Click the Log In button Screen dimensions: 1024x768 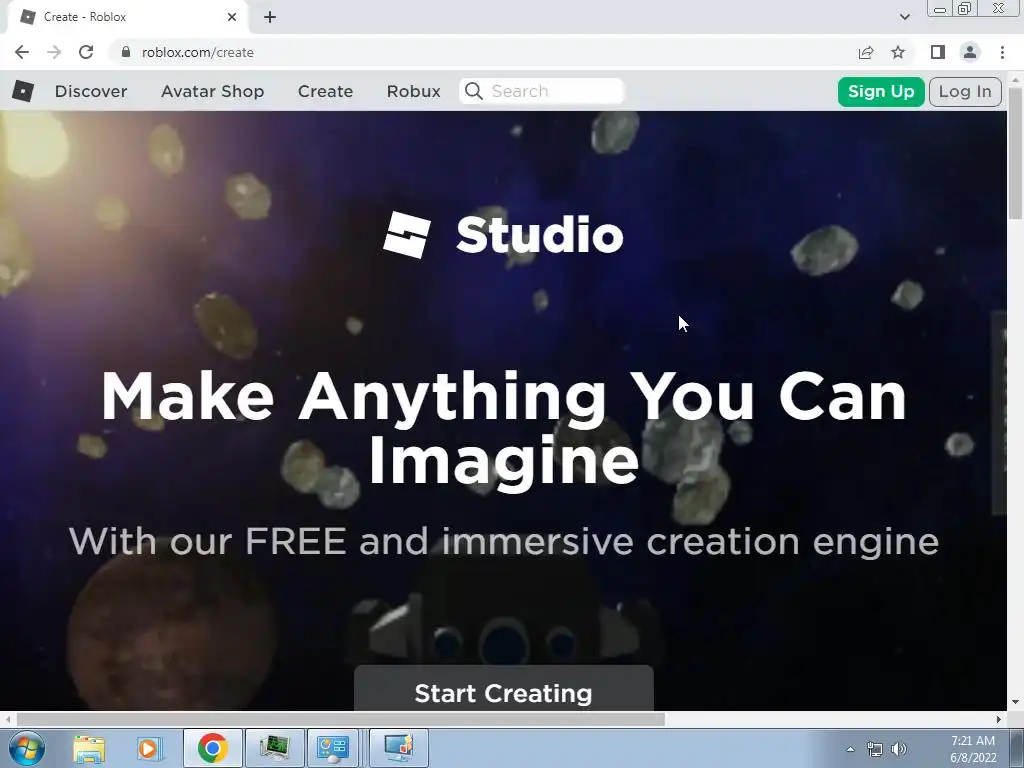[x=965, y=91]
